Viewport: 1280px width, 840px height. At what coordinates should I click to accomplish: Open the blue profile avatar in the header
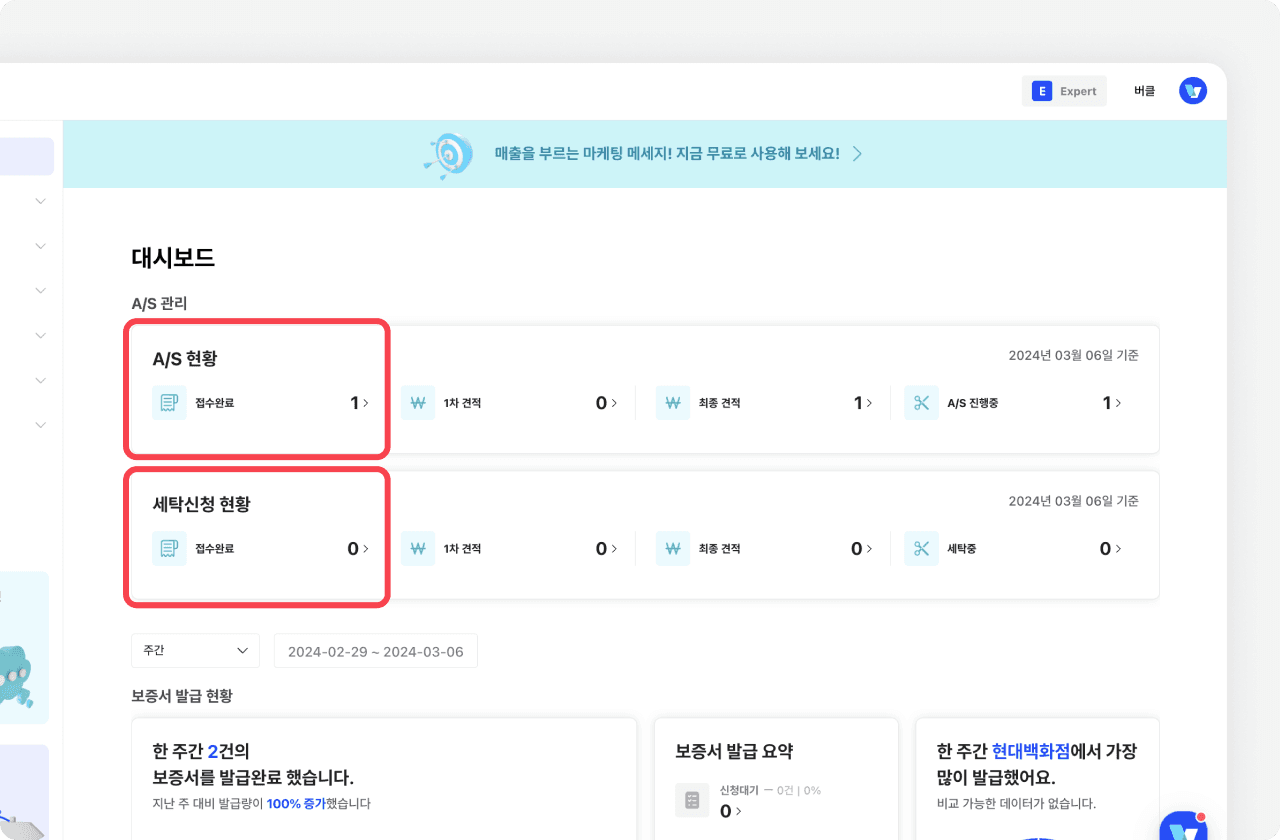coord(1193,91)
